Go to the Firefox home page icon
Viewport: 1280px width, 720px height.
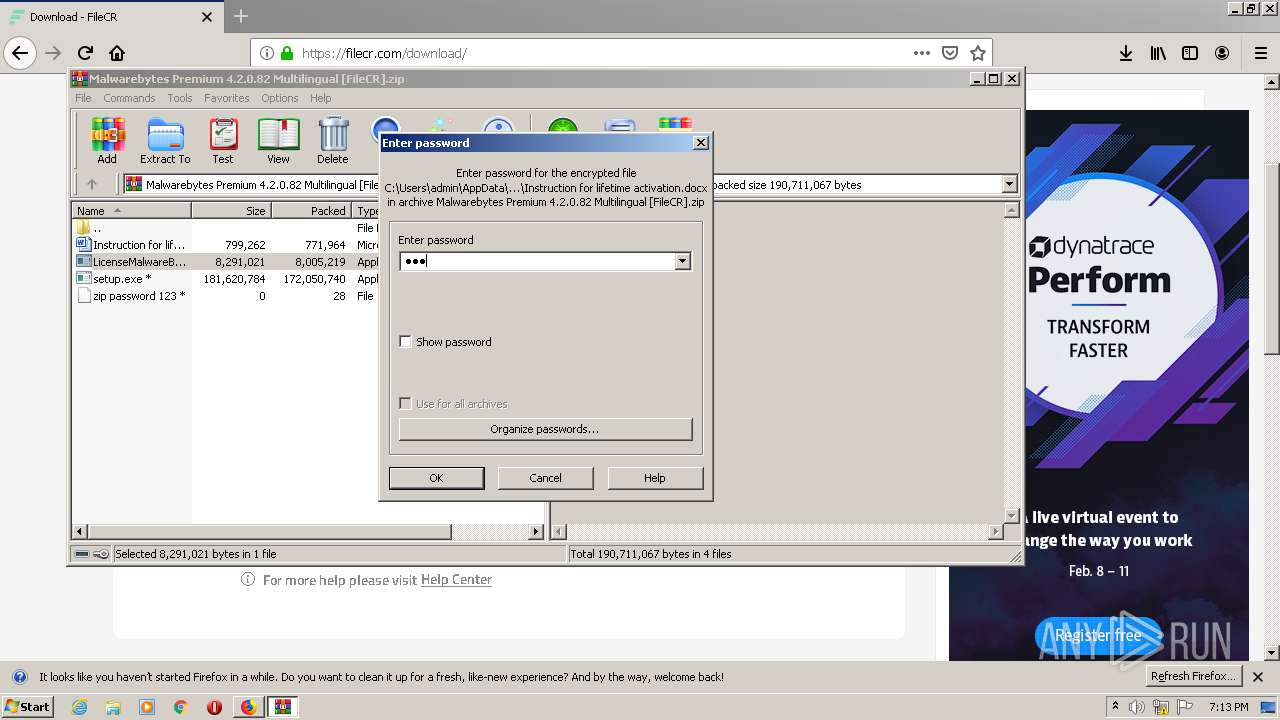coord(117,53)
